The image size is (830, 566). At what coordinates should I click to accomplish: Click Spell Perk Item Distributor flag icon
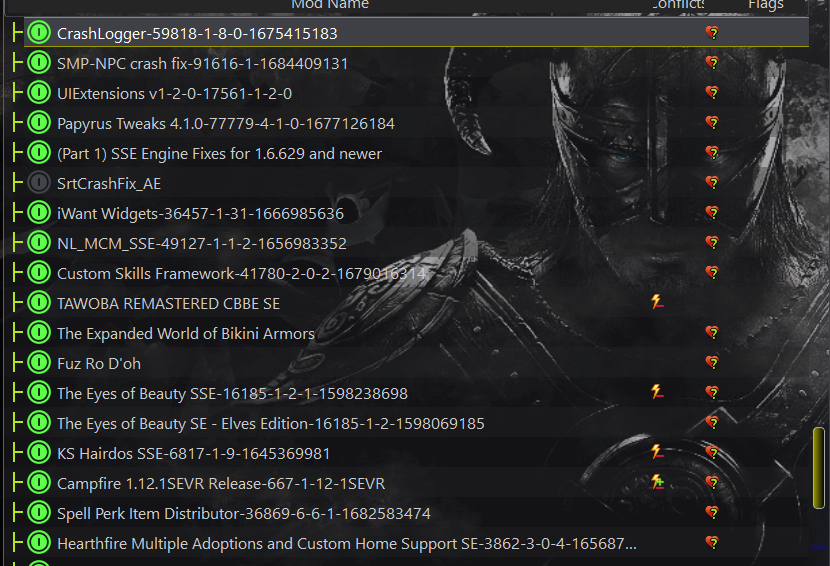tap(712, 513)
